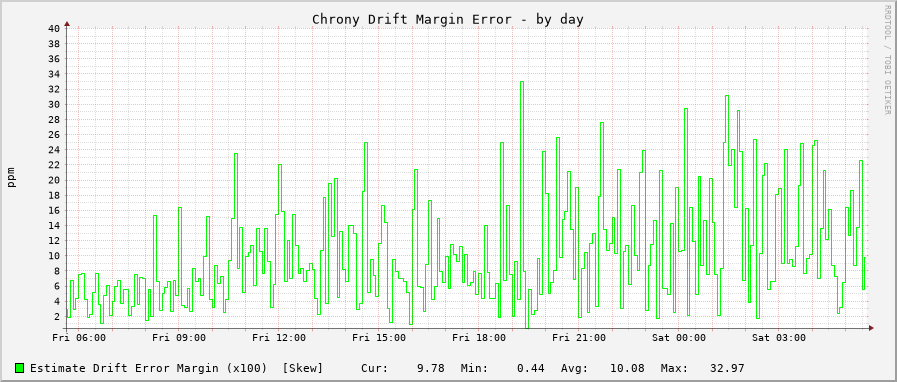Click the x-axis arrowhead at right end
Screen dimensions: 897x382
(871, 328)
